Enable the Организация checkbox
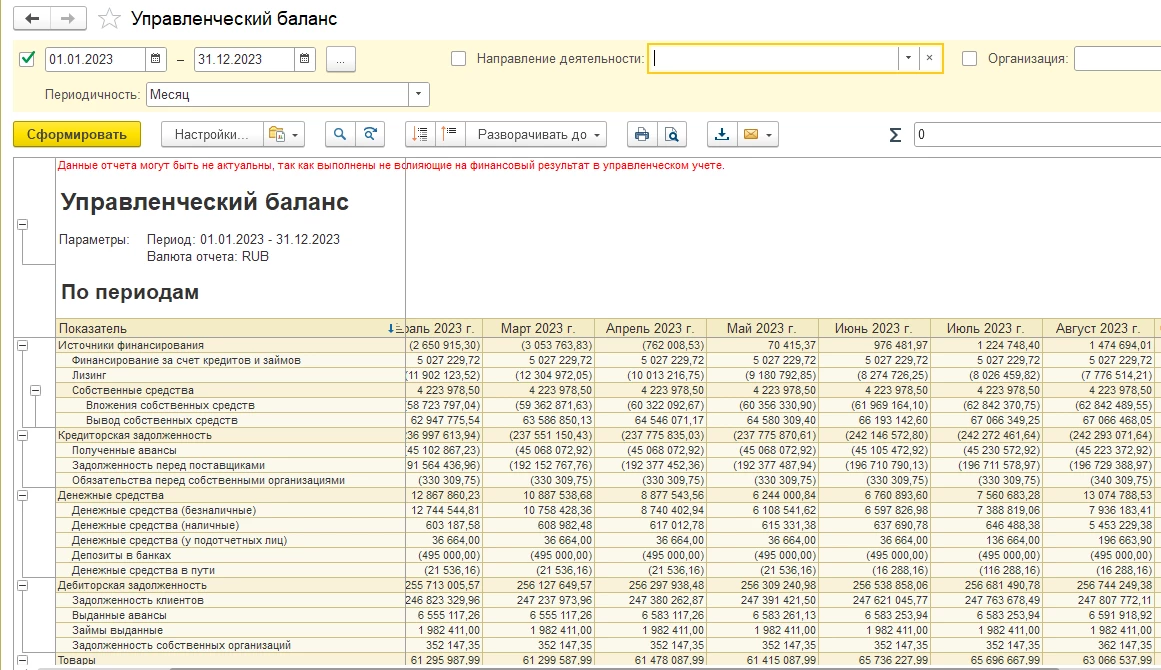 click(x=969, y=59)
